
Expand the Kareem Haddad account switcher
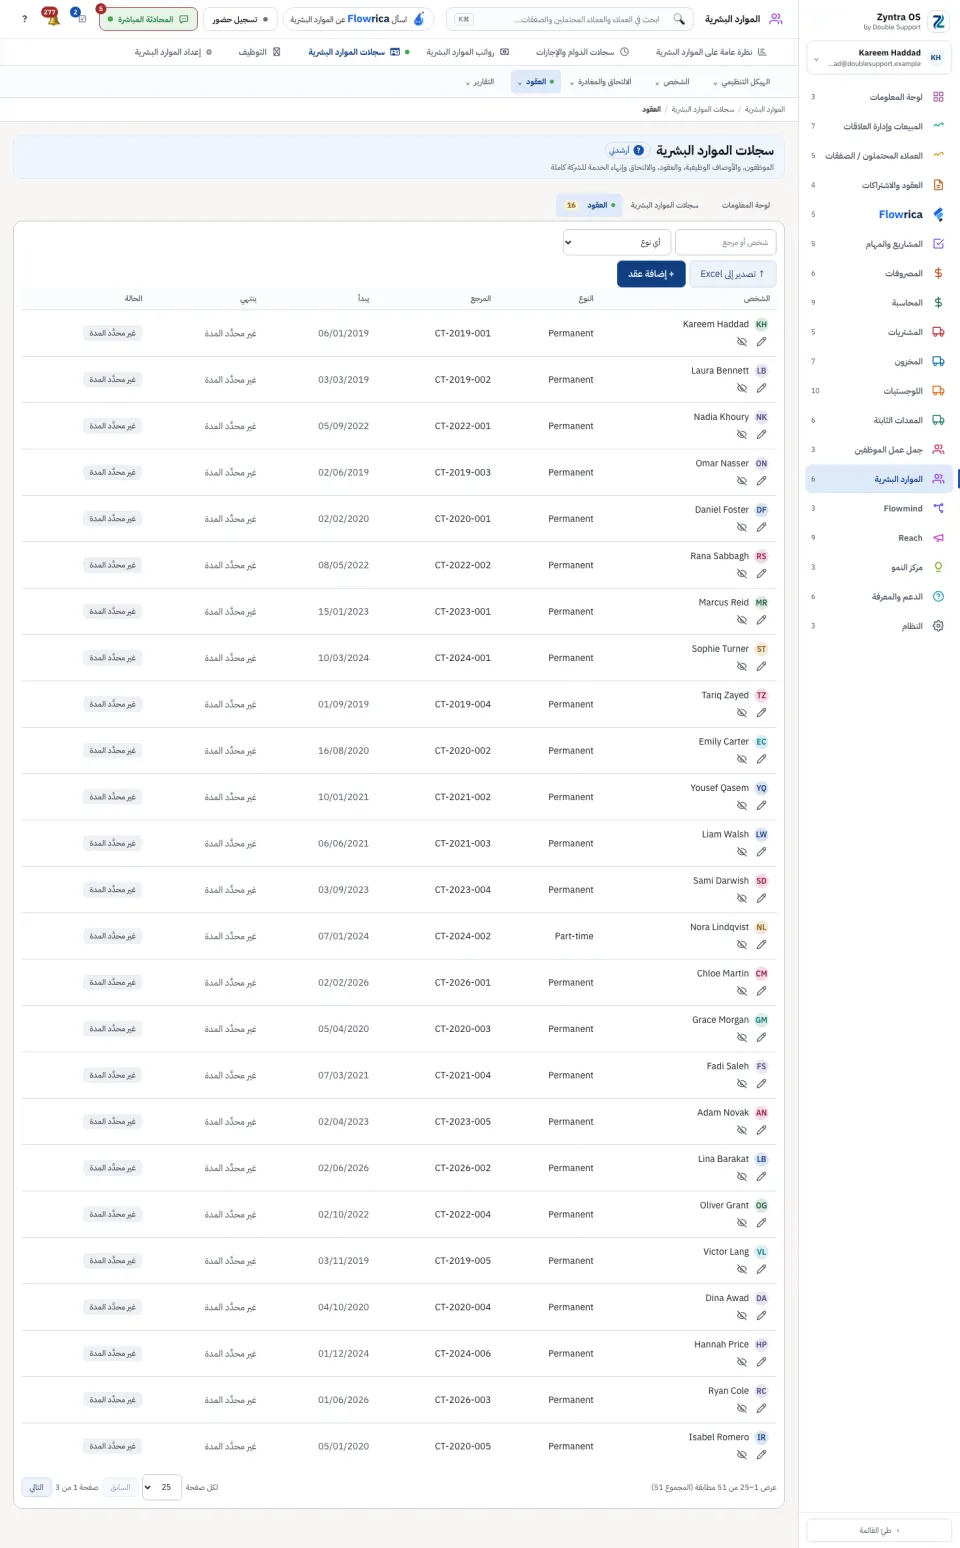click(879, 58)
